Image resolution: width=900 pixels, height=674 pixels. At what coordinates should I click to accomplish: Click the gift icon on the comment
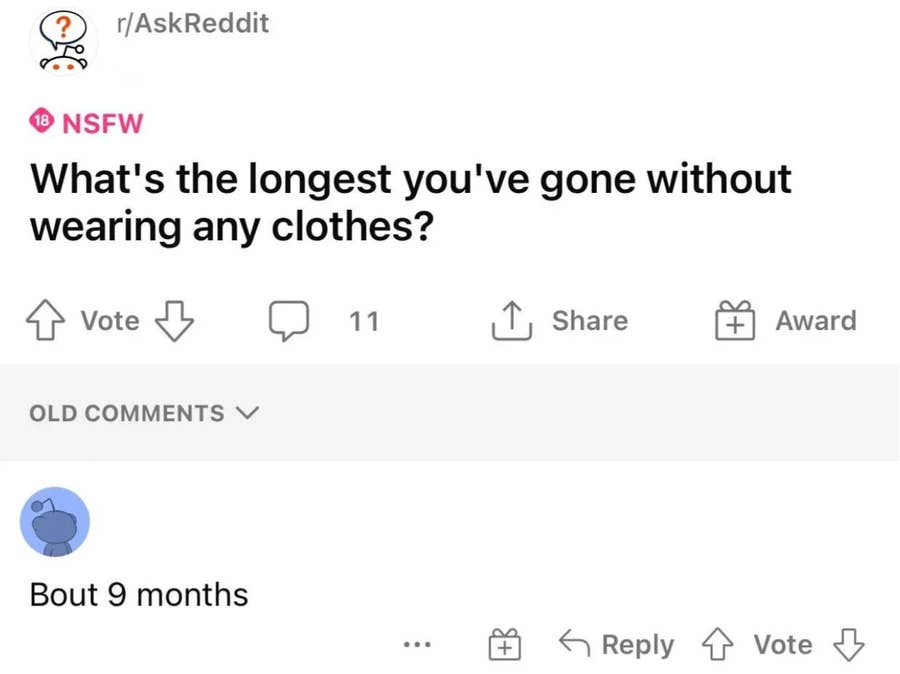(x=505, y=644)
